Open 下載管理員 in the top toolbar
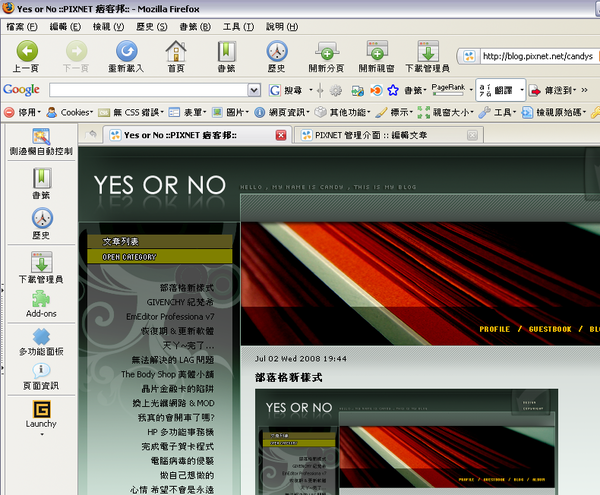 click(x=428, y=56)
